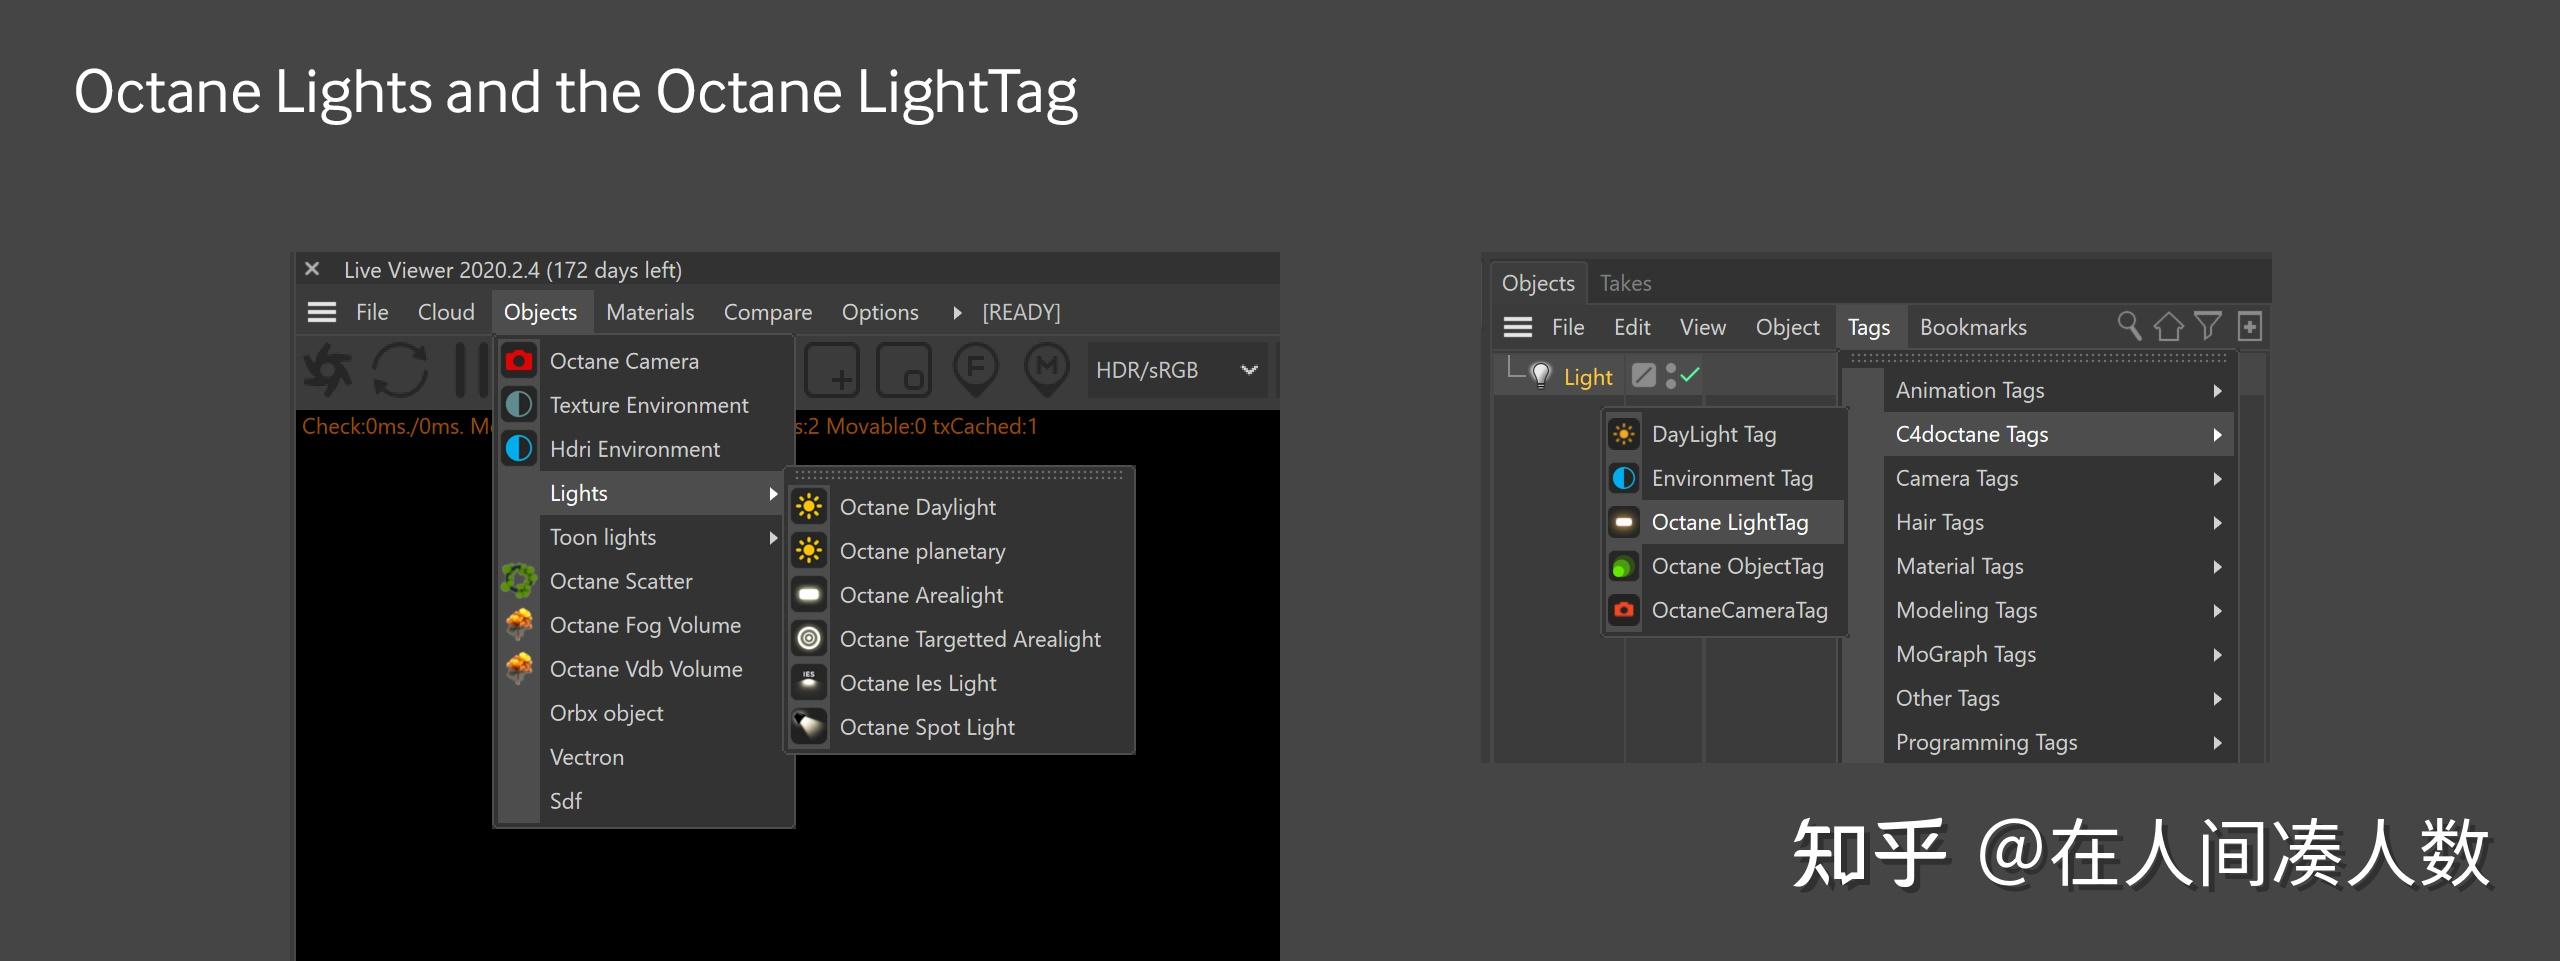Choose Octane LightTag from the submenu

[x=1729, y=522]
